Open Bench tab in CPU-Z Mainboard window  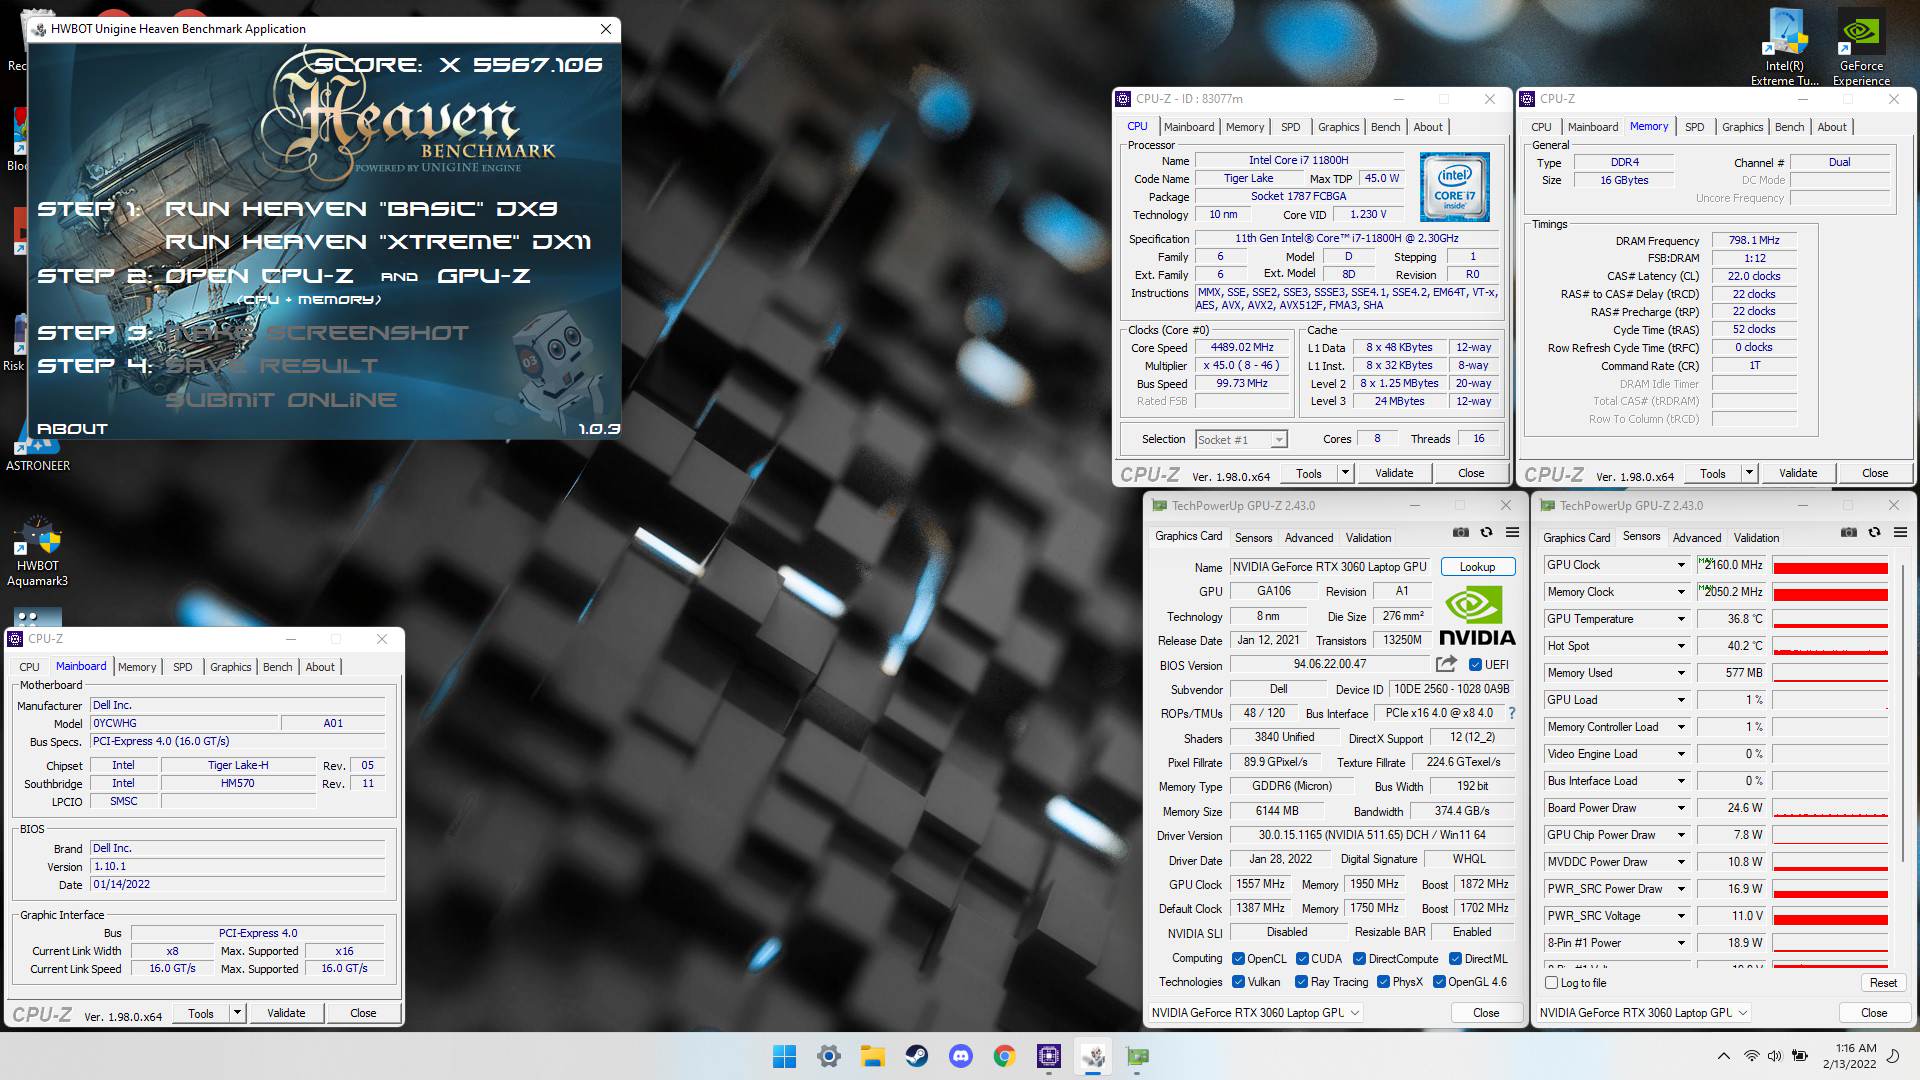(278, 667)
